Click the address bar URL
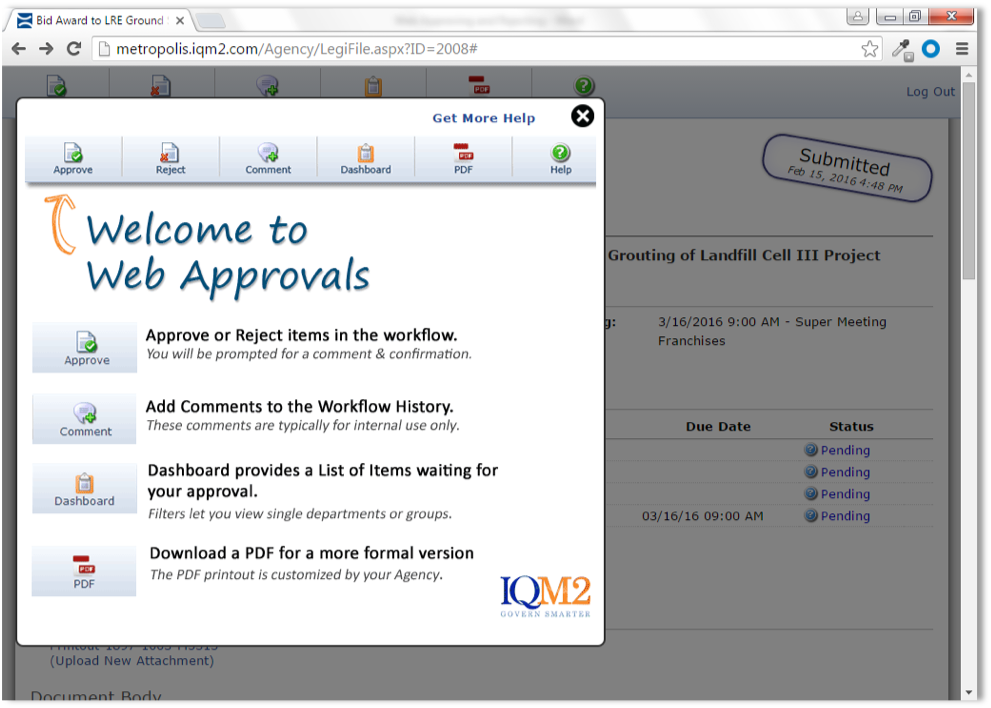 (x=297, y=49)
